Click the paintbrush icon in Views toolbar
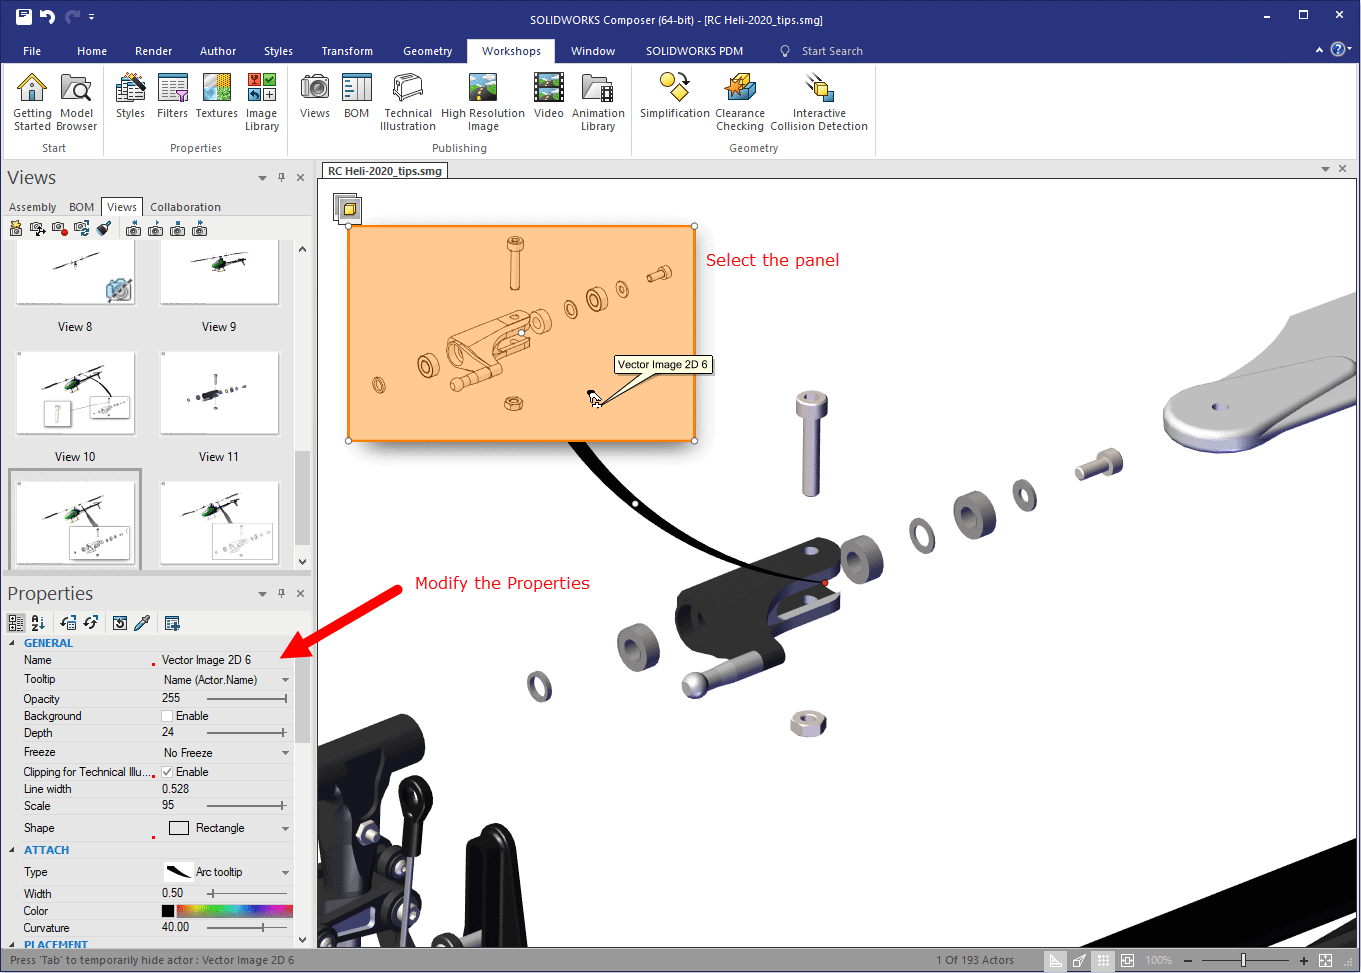 (x=104, y=229)
